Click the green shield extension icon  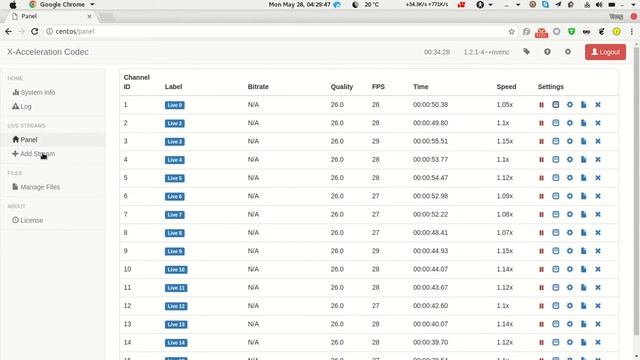pyautogui.click(x=571, y=31)
